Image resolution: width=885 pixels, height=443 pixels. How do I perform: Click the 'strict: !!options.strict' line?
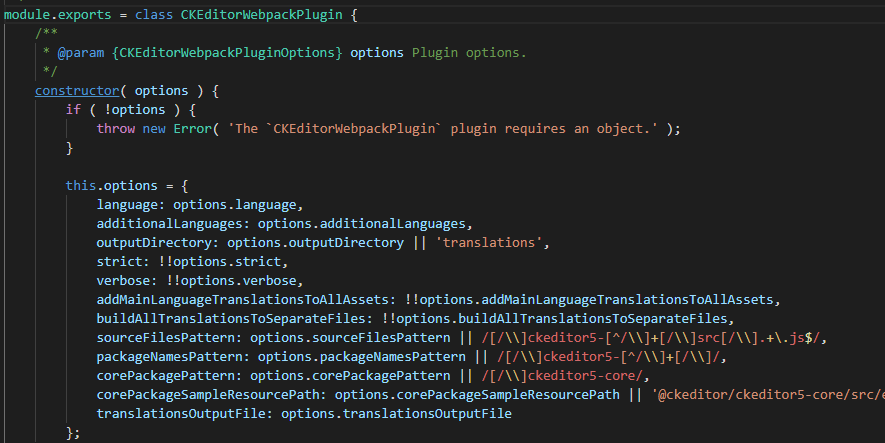tap(192, 262)
